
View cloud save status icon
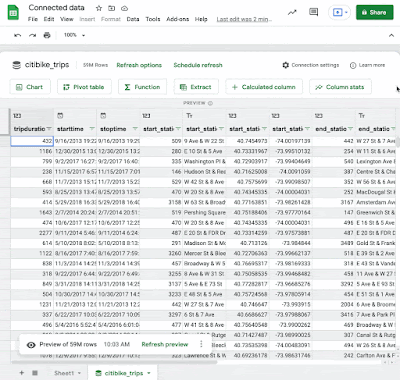(124, 8)
